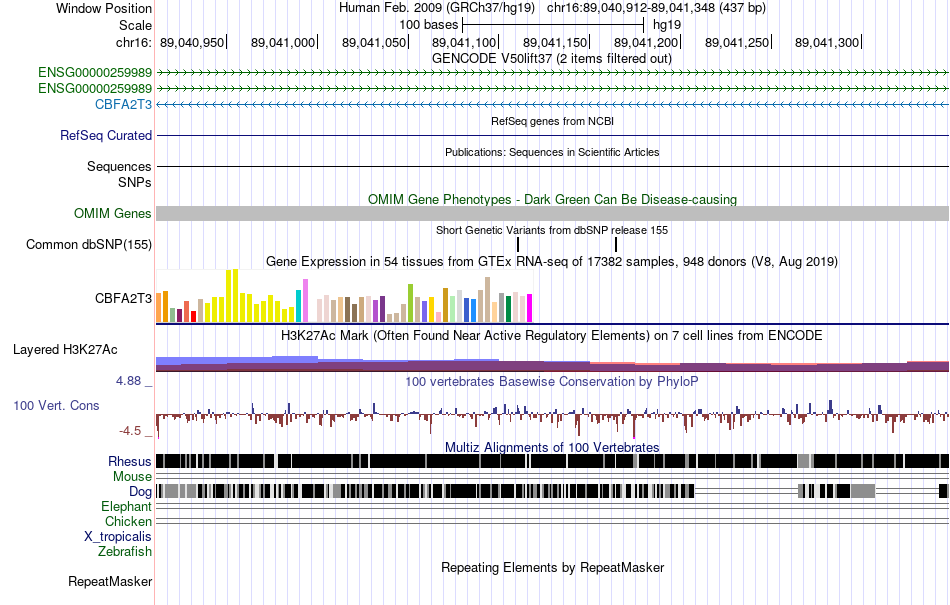This screenshot has height=605, width=950.
Task: Select the Chicken alignment label
Action: [128, 521]
